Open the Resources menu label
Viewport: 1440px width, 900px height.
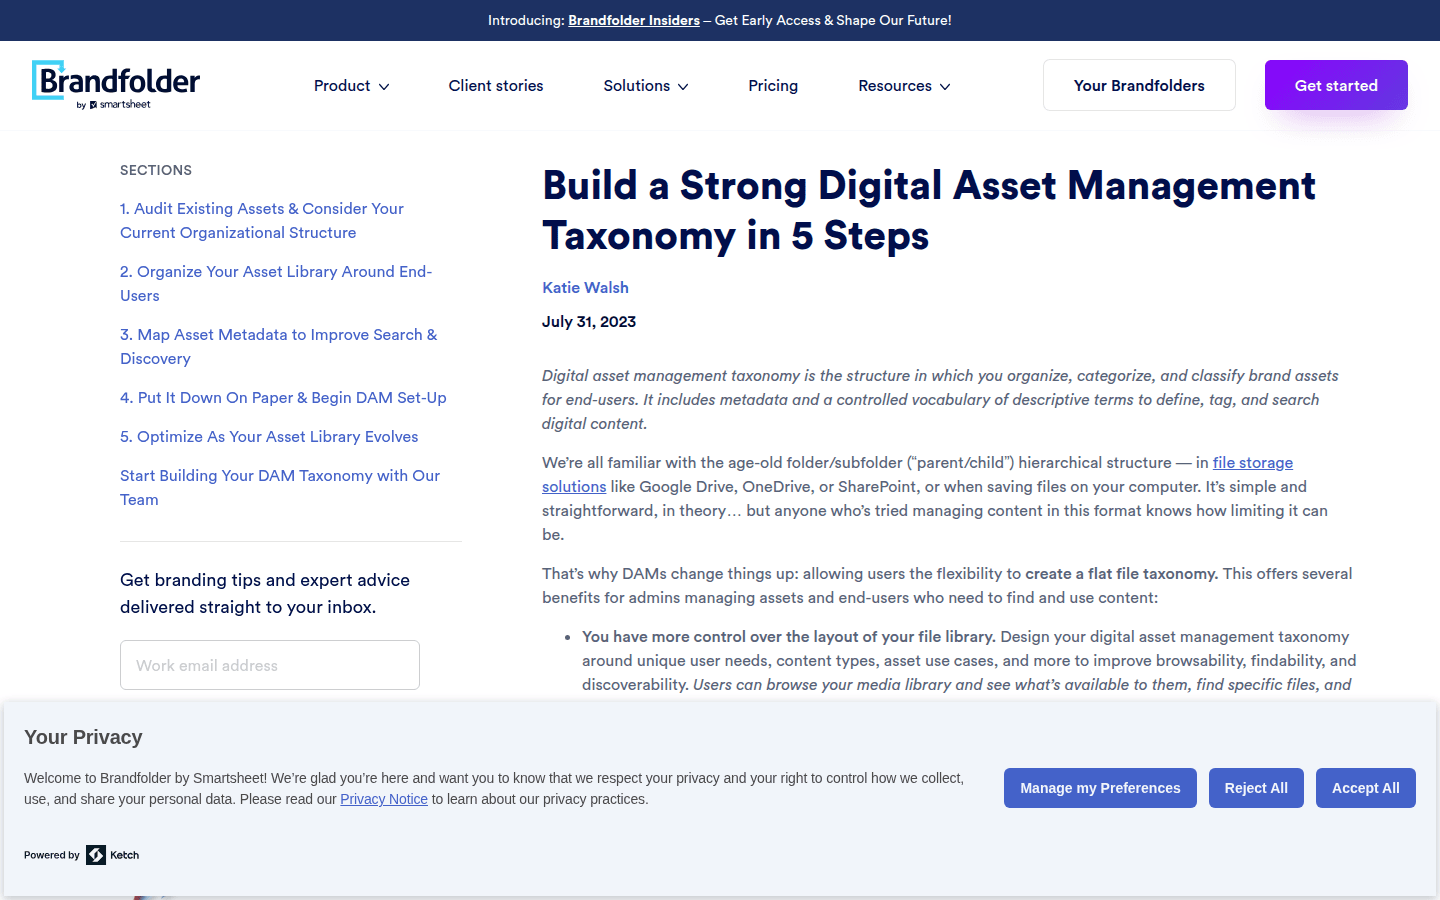click(895, 86)
